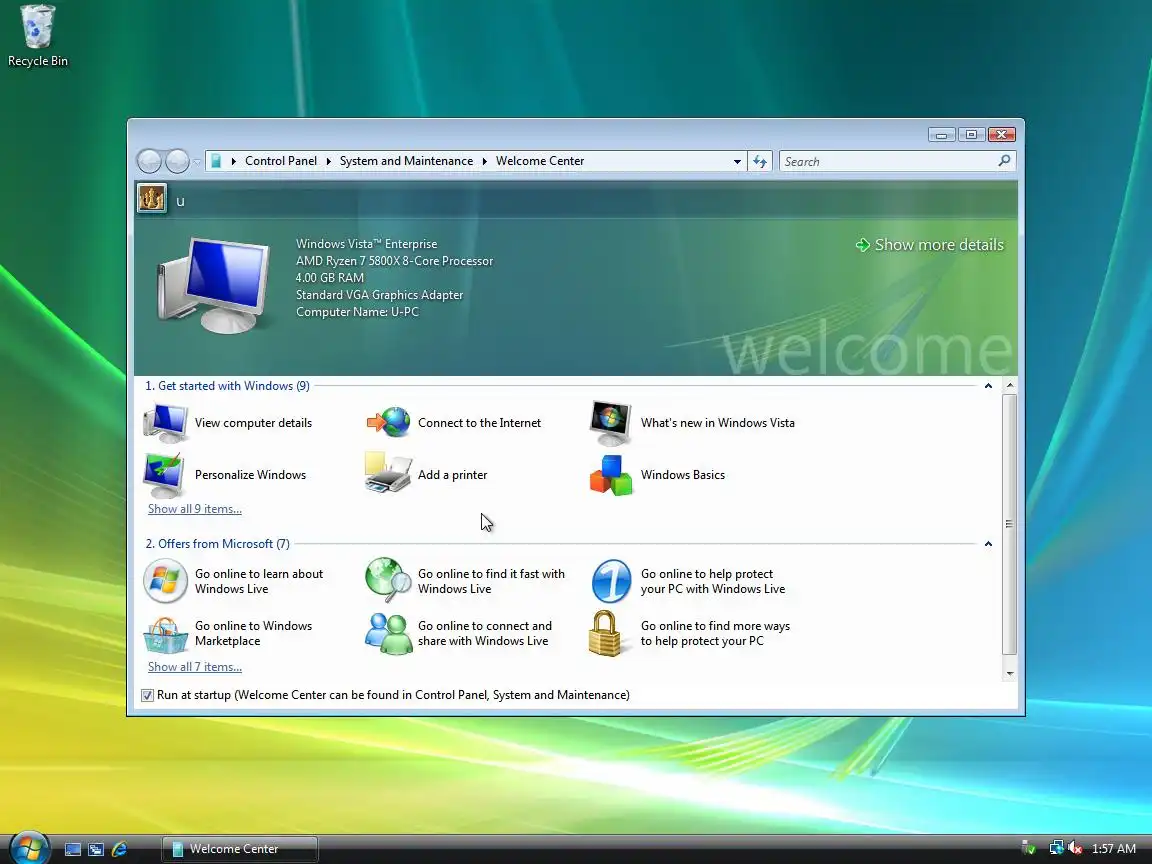Go to Control Panel in breadcrumb
Viewport: 1152px width, 864px height.
click(281, 161)
